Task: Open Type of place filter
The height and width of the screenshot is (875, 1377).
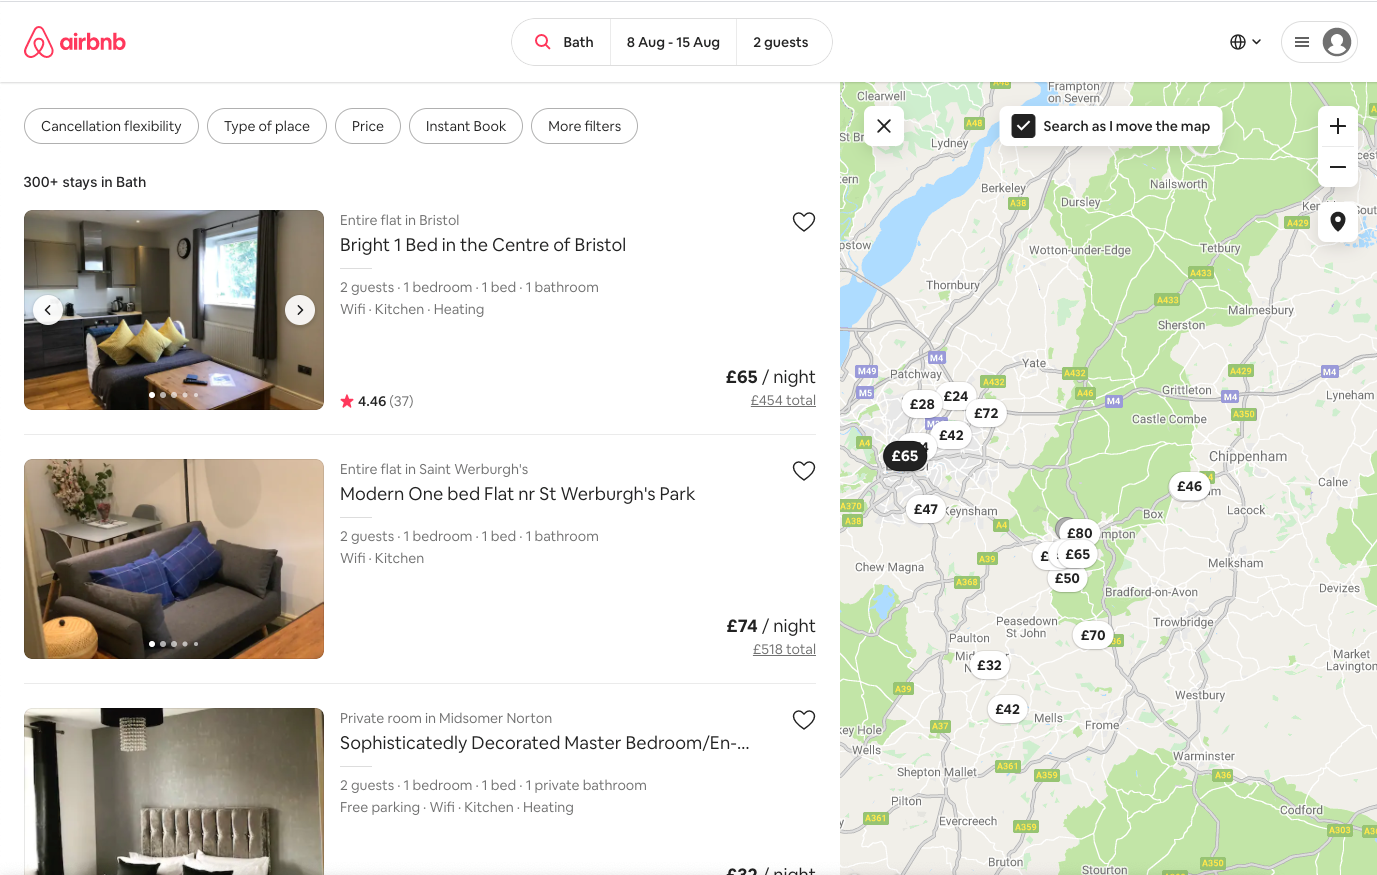Action: pos(267,126)
